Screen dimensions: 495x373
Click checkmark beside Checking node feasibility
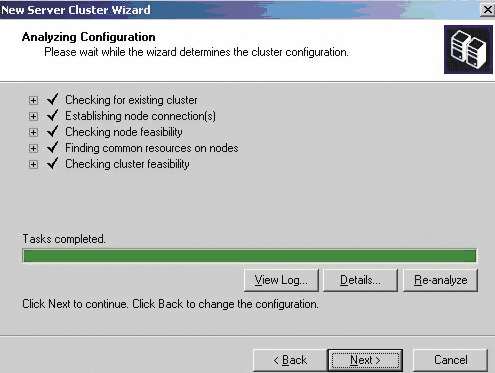pos(53,131)
